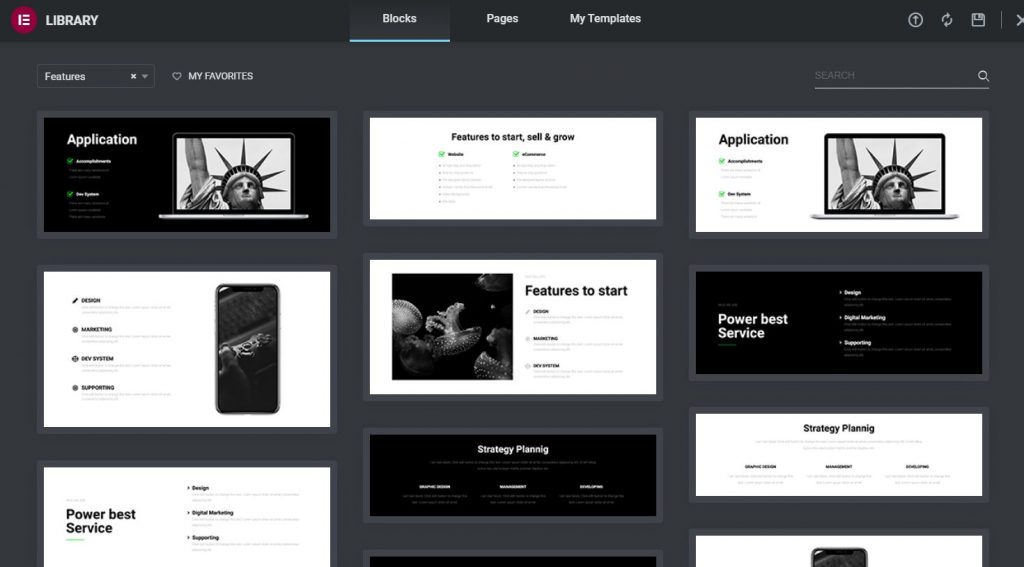Pick the jellyfish Features to start block
1024x567 pixels.
coord(513,327)
